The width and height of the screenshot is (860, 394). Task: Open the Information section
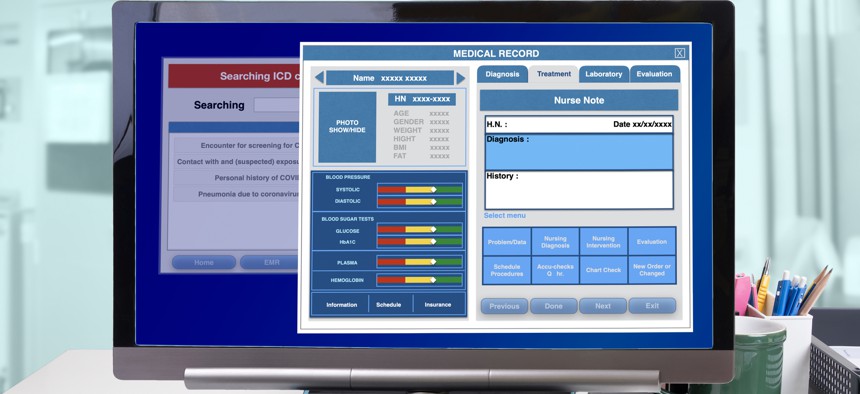pos(342,305)
